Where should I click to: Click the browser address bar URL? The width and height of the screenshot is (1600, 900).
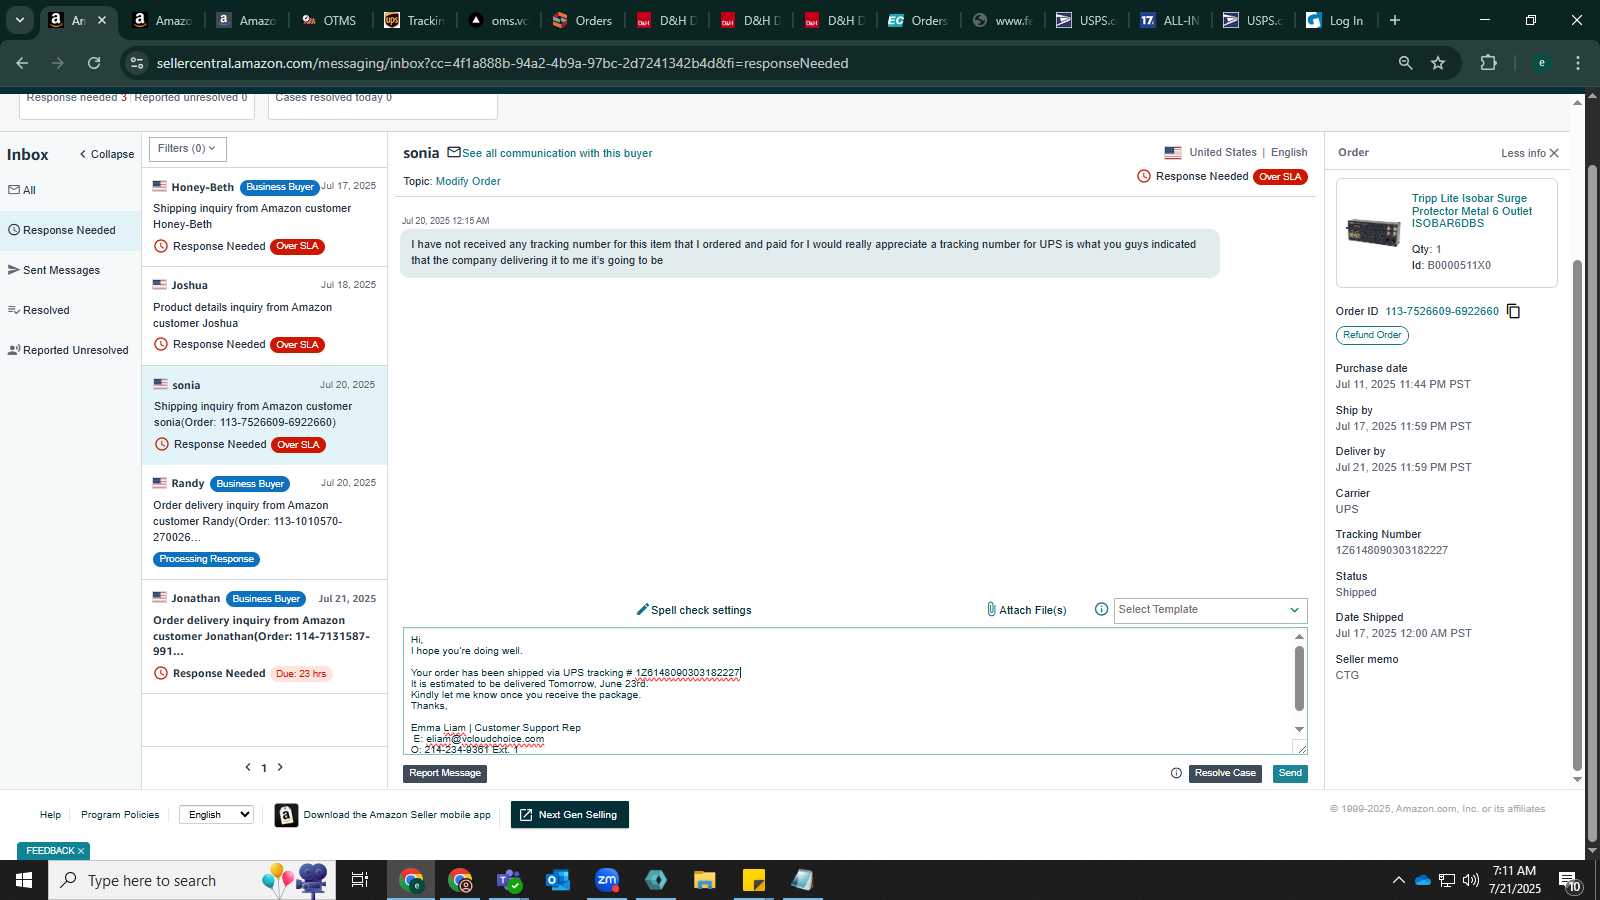(x=502, y=63)
